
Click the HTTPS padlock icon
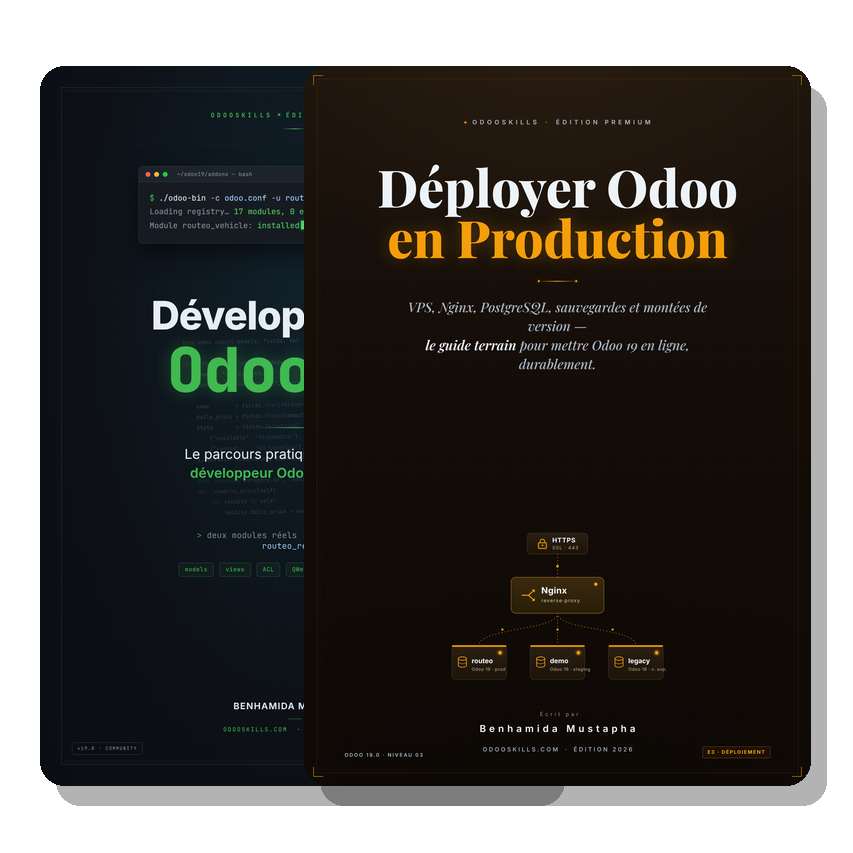click(542, 543)
